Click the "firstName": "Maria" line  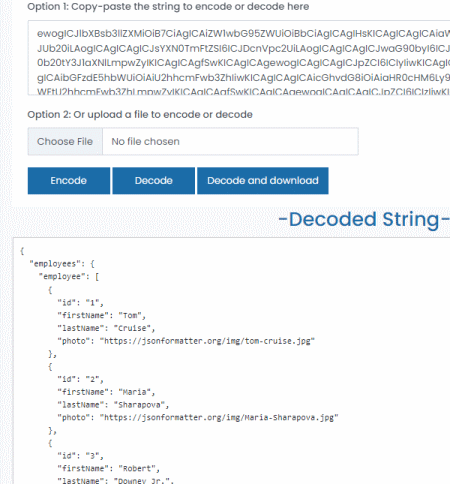(x=106, y=392)
